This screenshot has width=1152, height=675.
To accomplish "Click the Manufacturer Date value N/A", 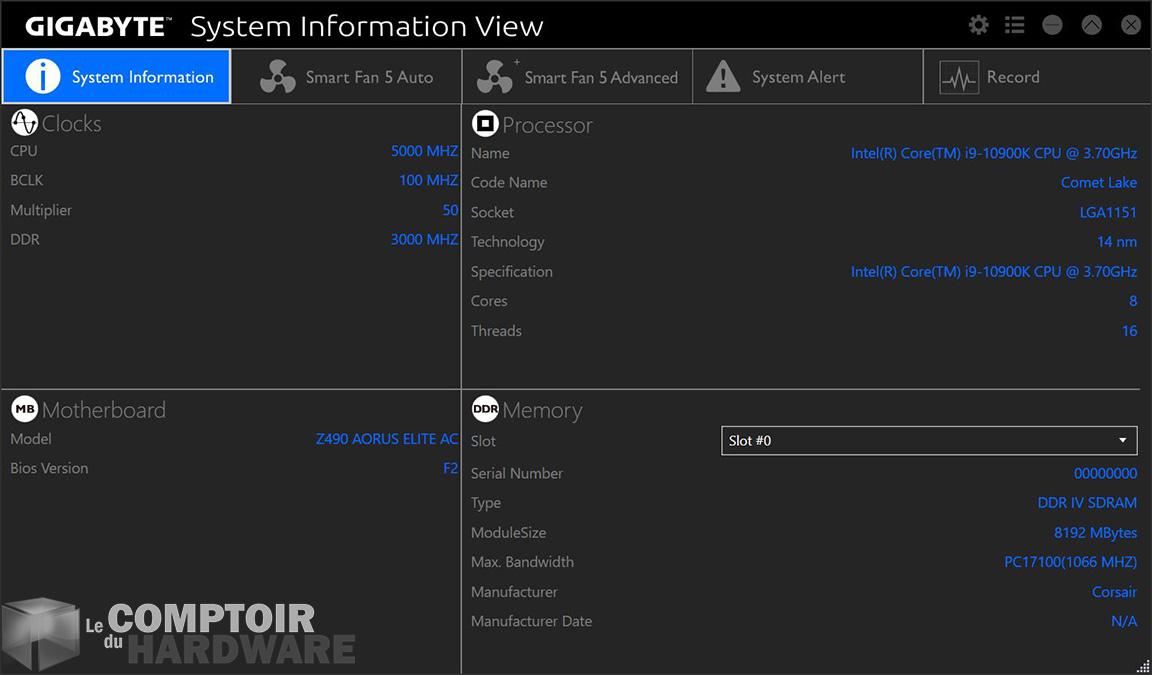I will coord(1124,621).
